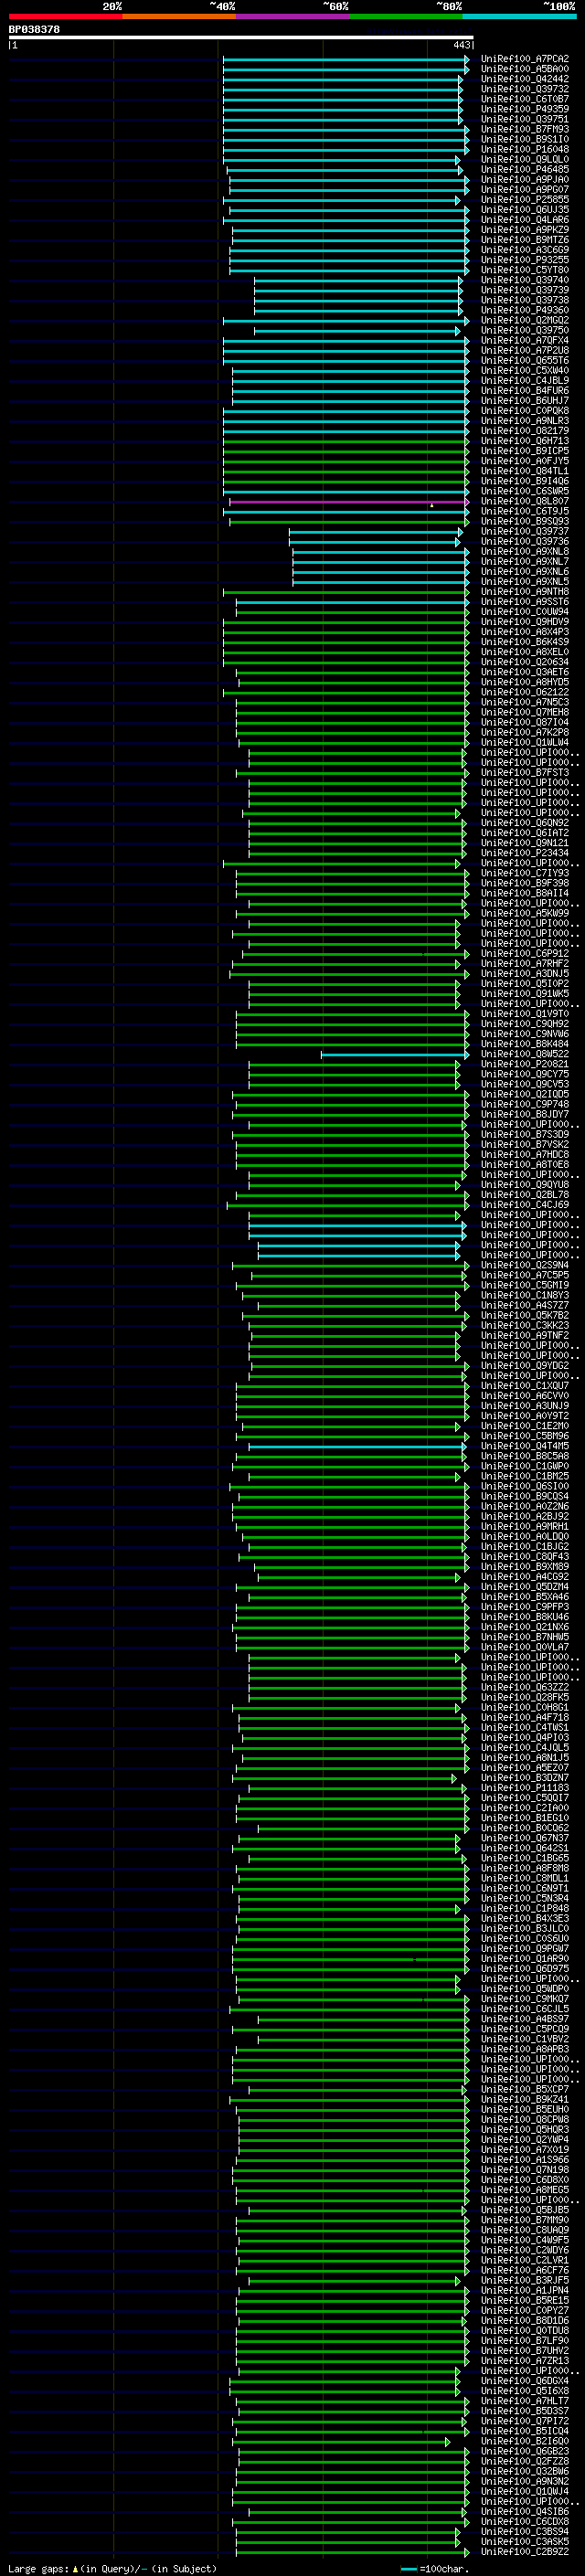This screenshot has height=2576, width=585.
Task: Open hit UniRef100_P93255
Action: coord(525,260)
